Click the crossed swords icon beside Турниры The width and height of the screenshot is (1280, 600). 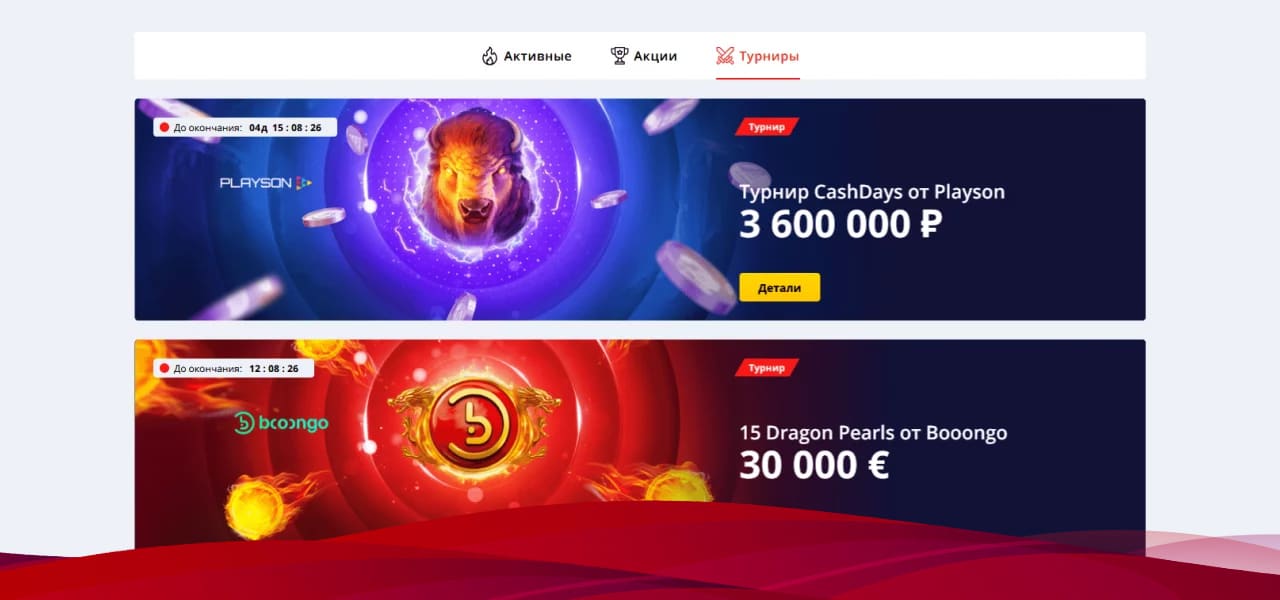coord(725,56)
